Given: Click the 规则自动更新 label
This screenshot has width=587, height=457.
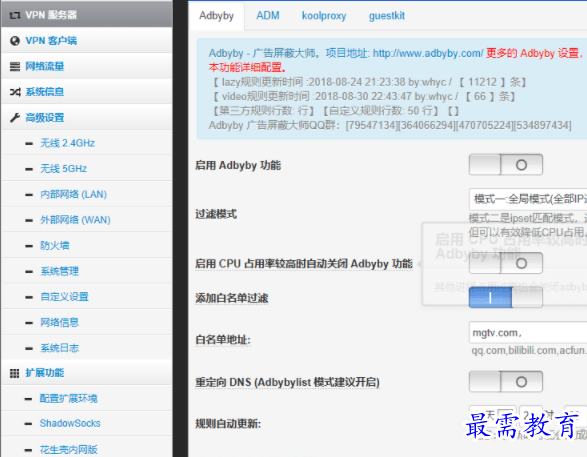Looking at the screenshot, I should tap(228, 424).
